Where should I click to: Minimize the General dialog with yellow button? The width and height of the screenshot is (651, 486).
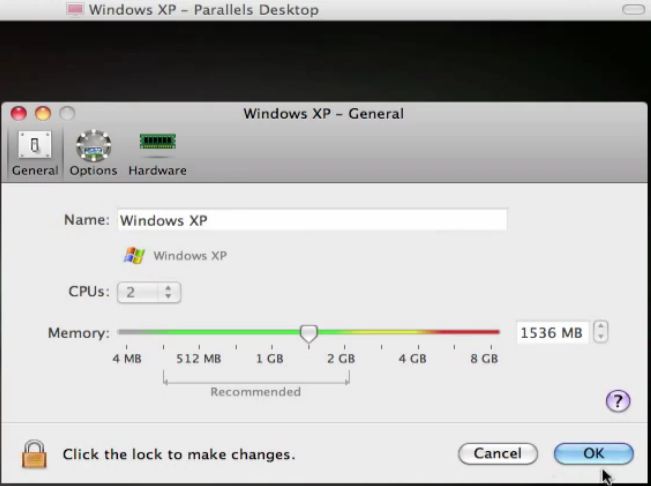pos(43,113)
